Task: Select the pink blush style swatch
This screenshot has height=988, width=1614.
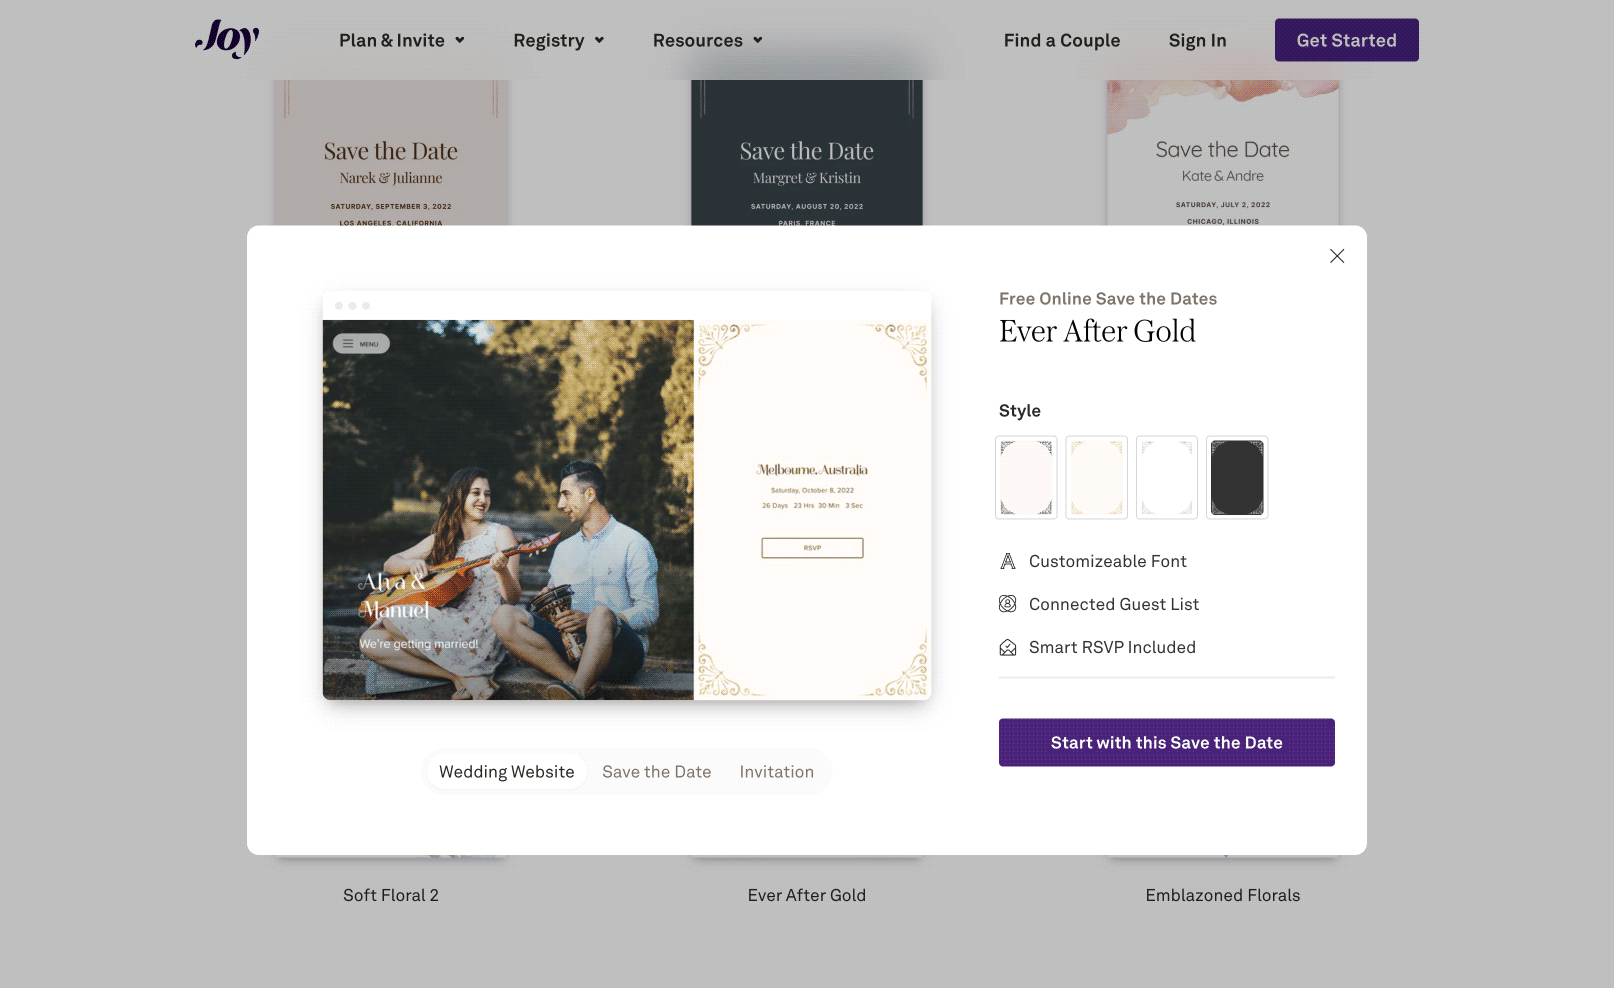Action: pyautogui.click(x=1026, y=477)
